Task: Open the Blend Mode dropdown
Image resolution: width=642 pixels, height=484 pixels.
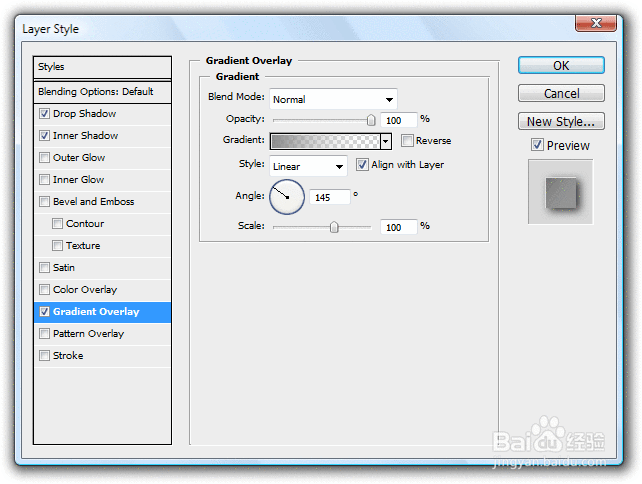Action: (333, 99)
